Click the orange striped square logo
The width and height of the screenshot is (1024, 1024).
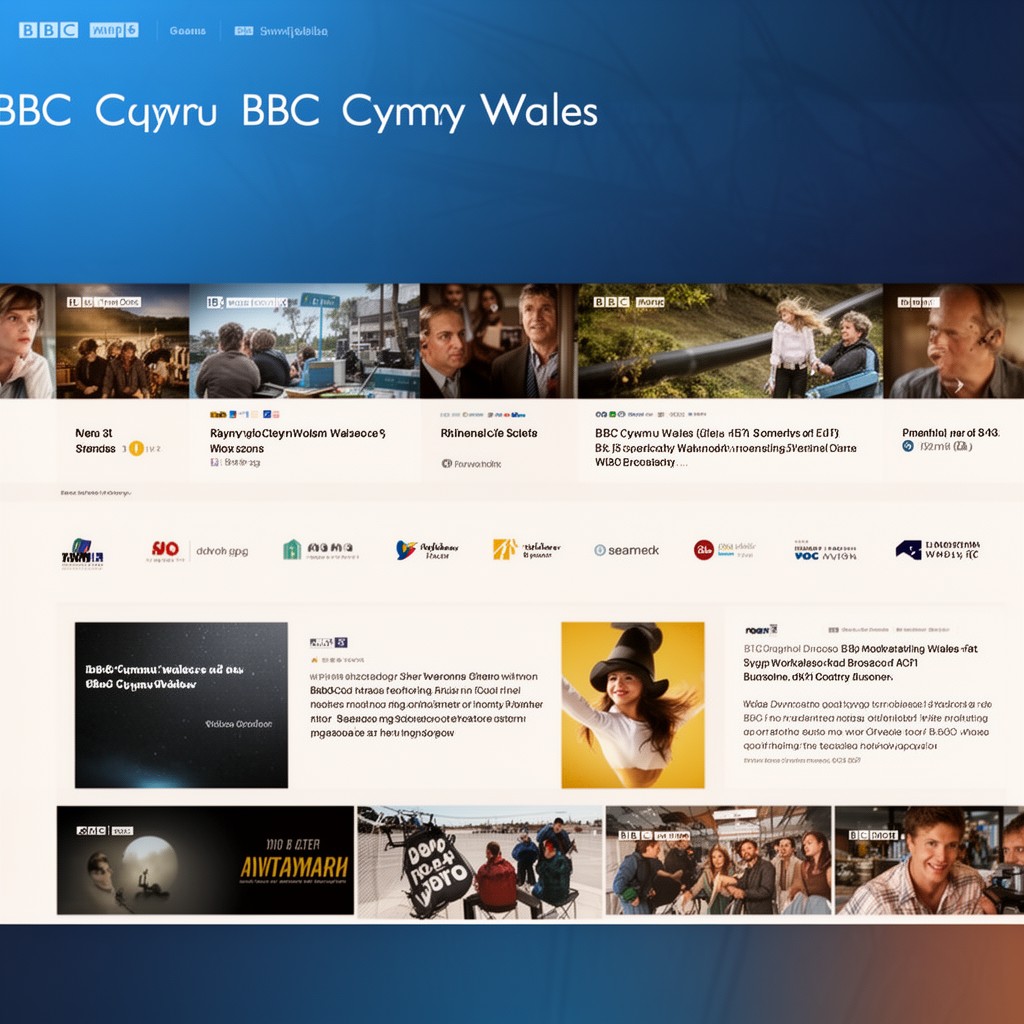click(x=504, y=549)
